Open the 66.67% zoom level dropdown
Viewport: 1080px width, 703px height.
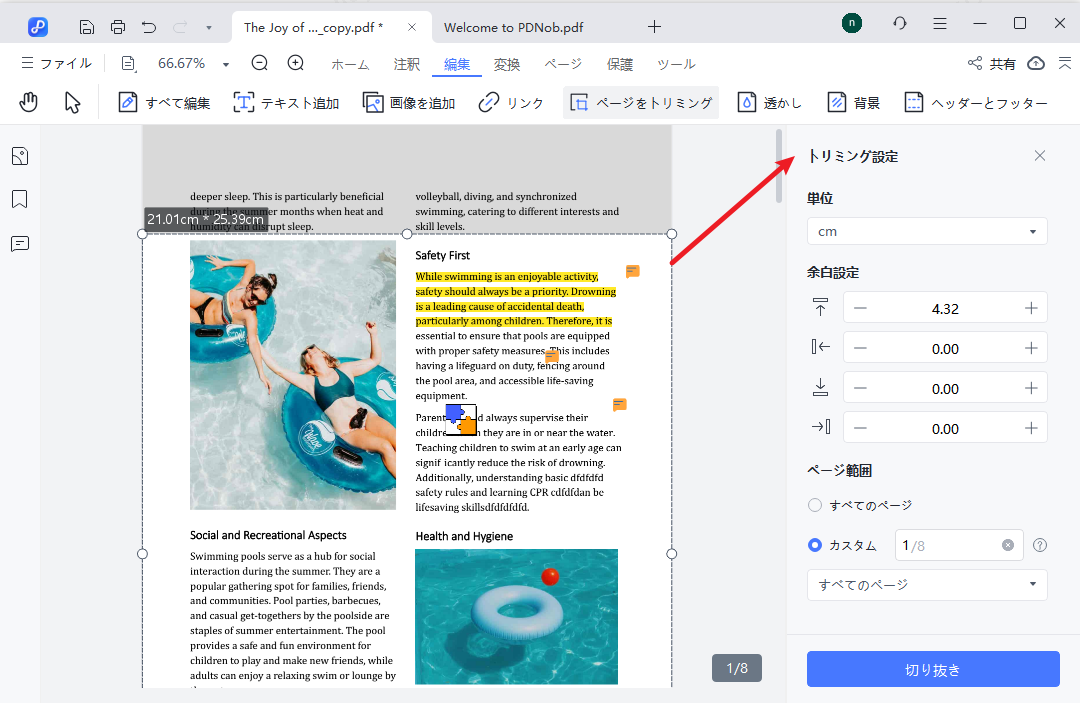pos(225,65)
